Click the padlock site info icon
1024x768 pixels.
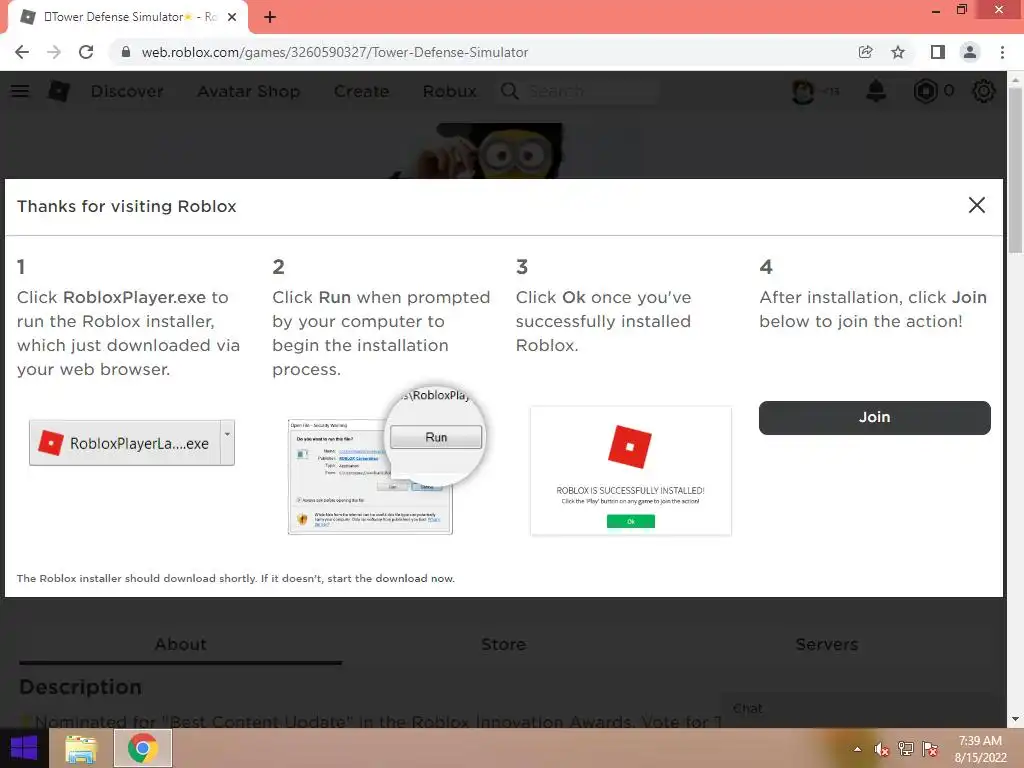click(x=126, y=52)
